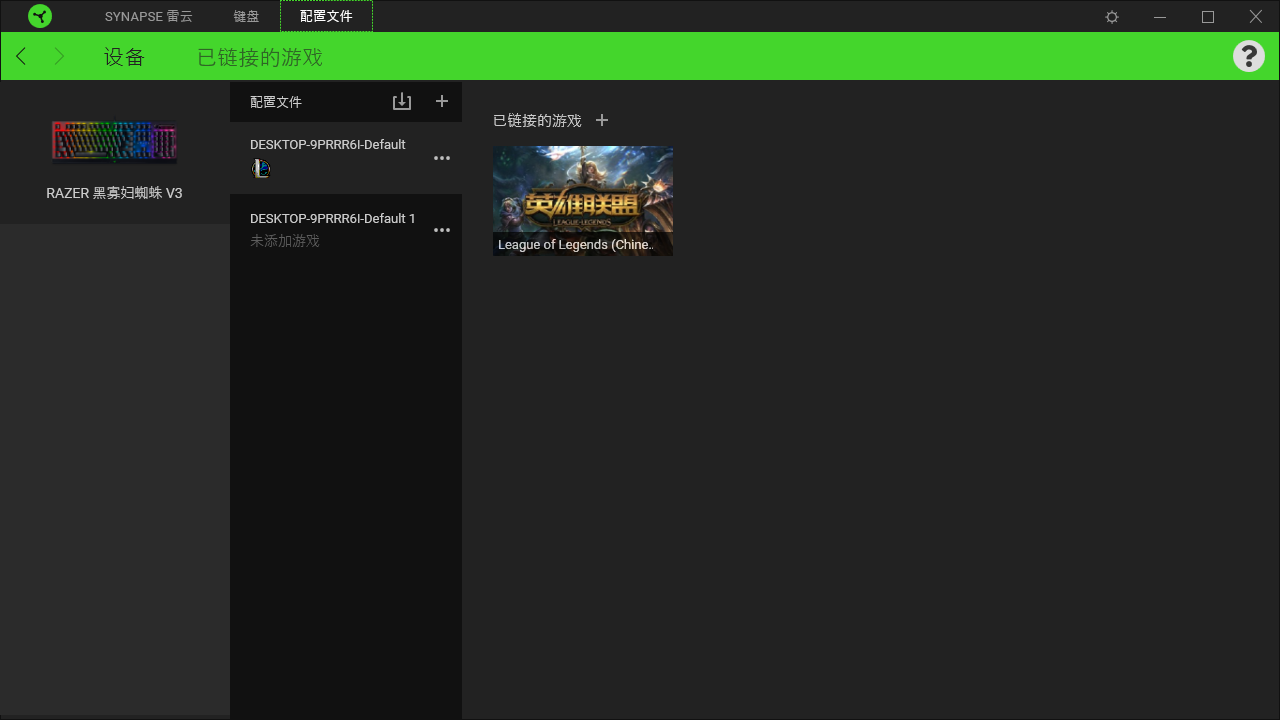Image resolution: width=1280 pixels, height=720 pixels.
Task: Select the DESKTOP-9PRRR6I-Default profile
Action: click(328, 145)
